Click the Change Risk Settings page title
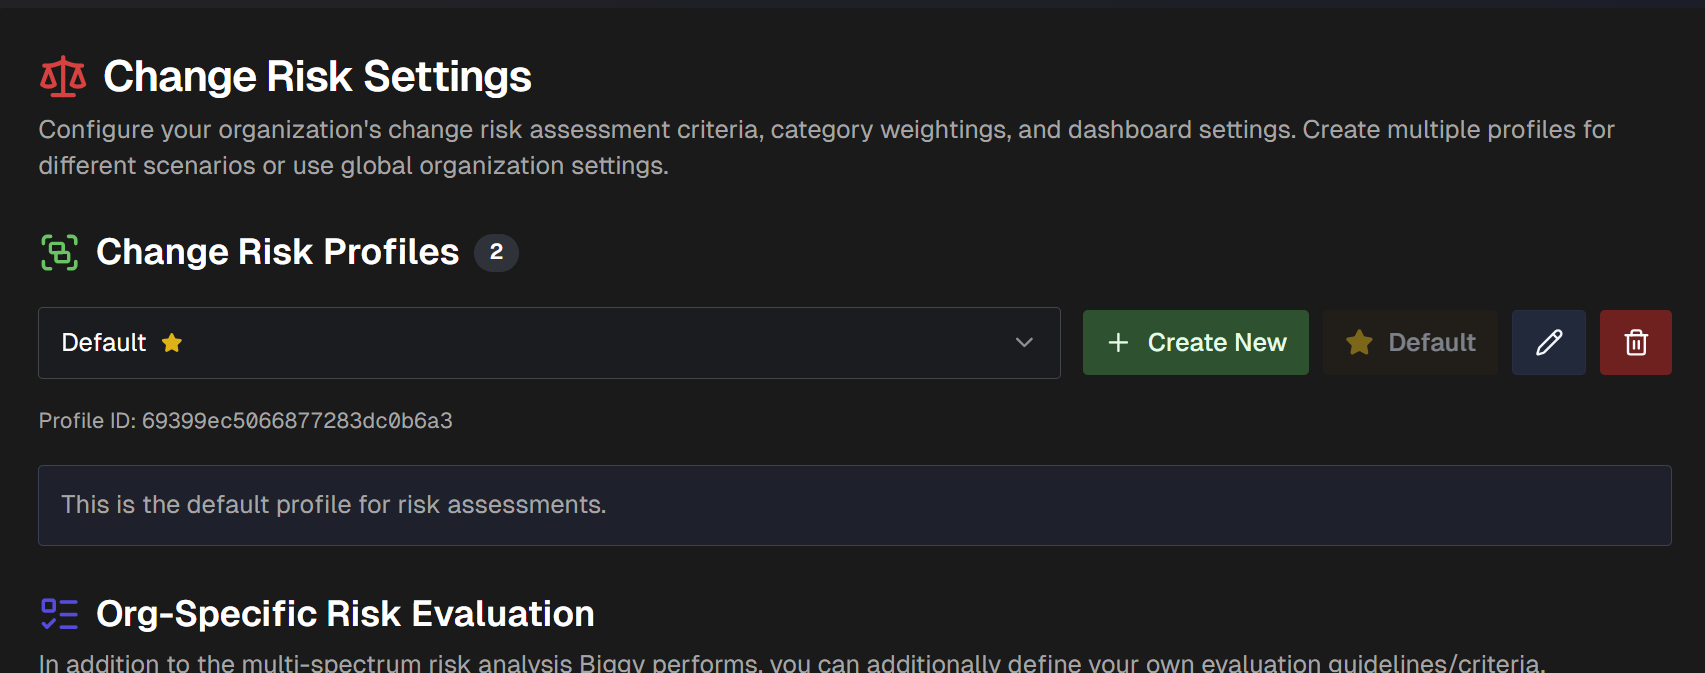The height and width of the screenshot is (673, 1705). (317, 77)
